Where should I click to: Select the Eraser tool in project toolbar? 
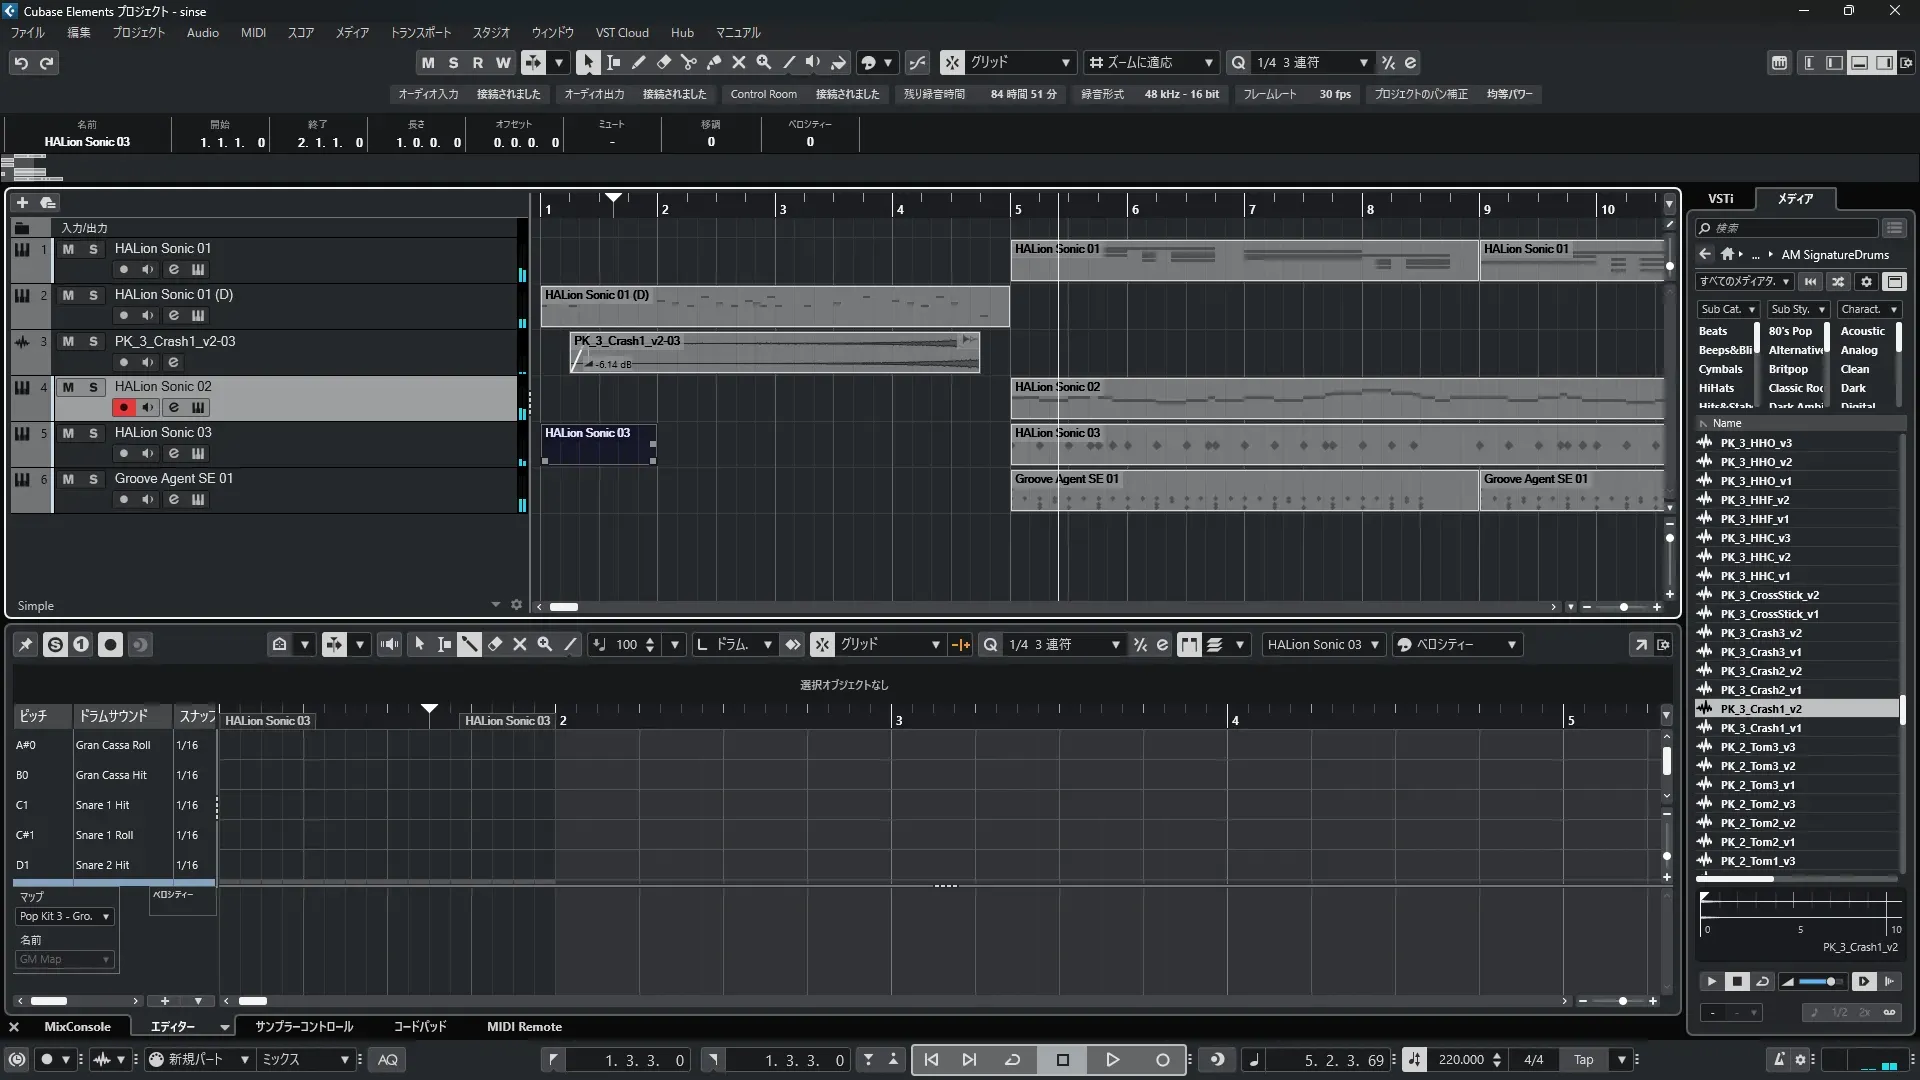point(663,62)
